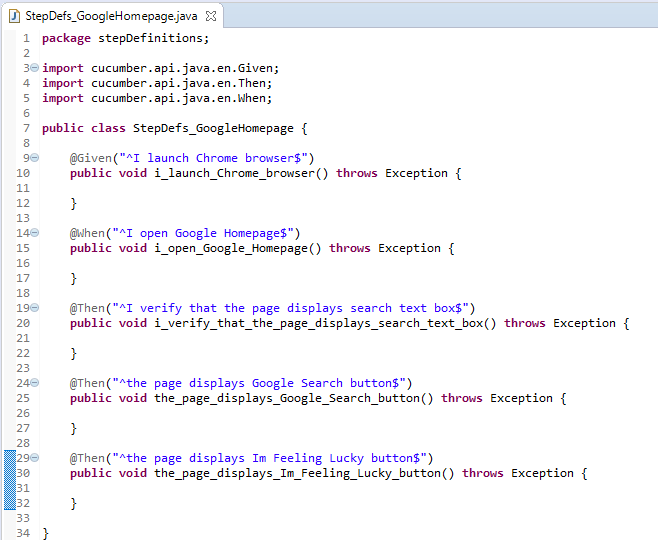Viewport: 658px width, 540px height.
Task: Click 'throws' keyword on line 20
Action: [525, 323]
